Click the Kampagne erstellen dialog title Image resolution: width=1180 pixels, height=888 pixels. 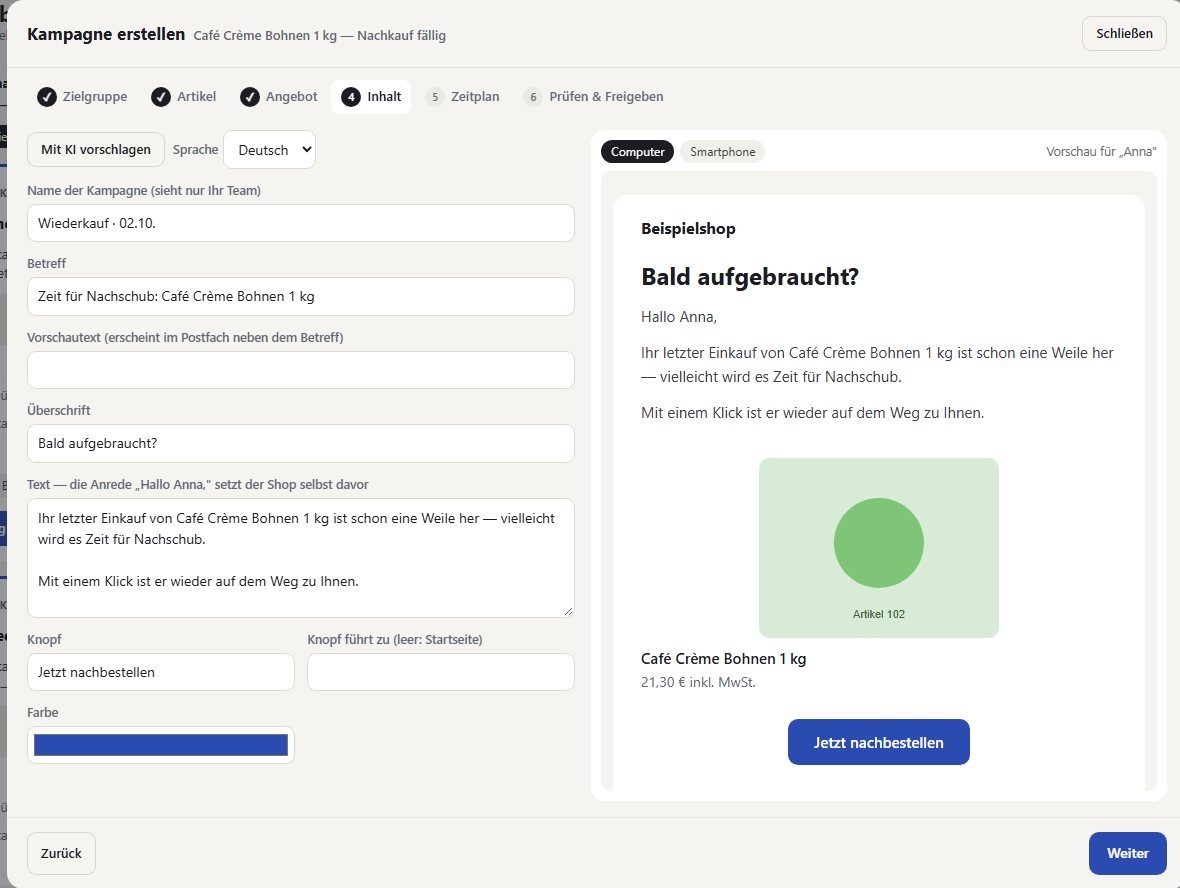[x=106, y=35]
